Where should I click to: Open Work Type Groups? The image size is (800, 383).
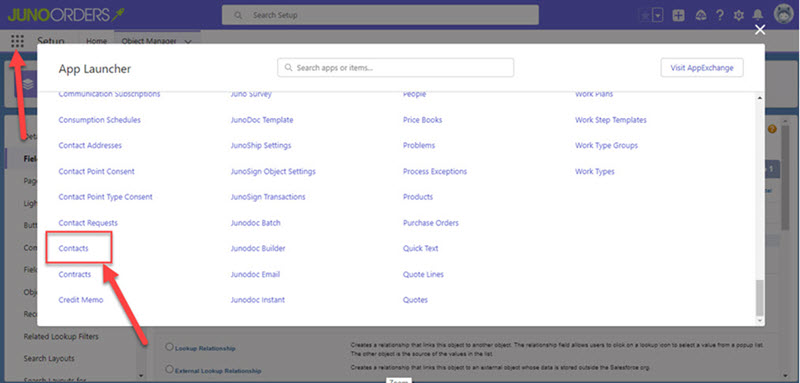[x=606, y=145]
